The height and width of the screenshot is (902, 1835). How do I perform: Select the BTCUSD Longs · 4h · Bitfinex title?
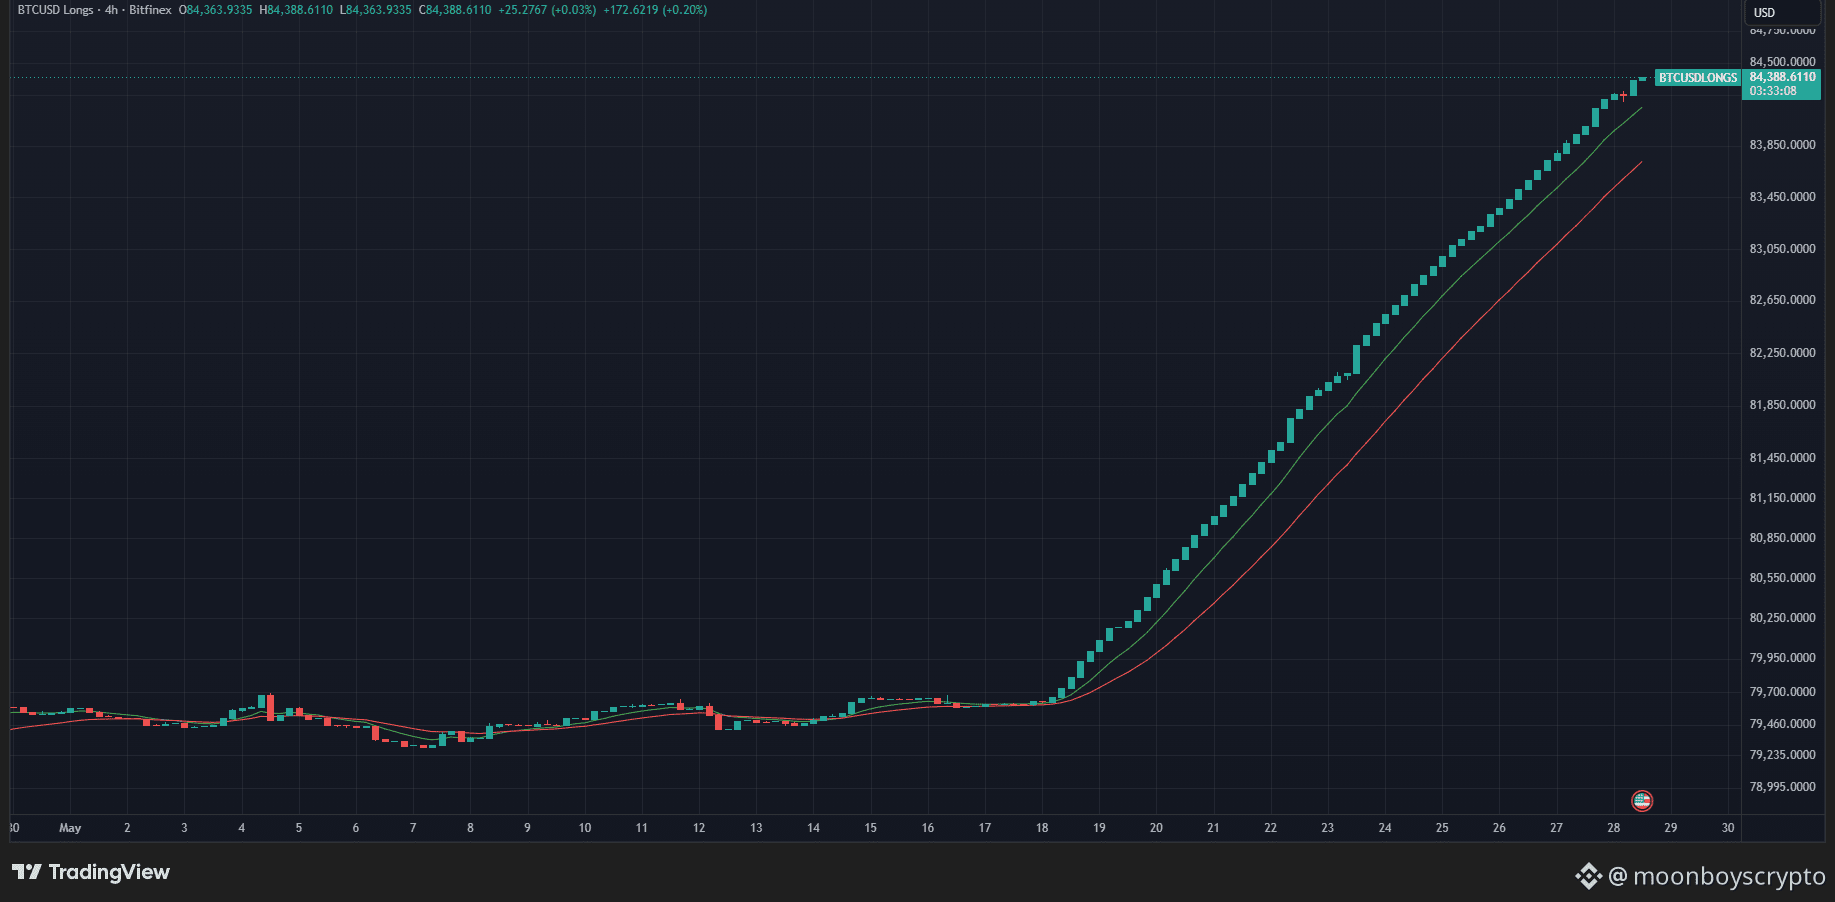(x=95, y=10)
